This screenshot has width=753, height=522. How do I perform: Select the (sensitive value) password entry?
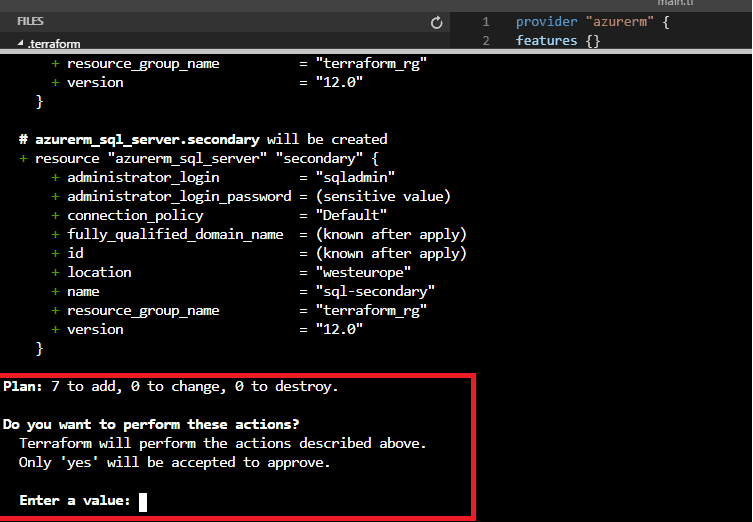(x=383, y=196)
